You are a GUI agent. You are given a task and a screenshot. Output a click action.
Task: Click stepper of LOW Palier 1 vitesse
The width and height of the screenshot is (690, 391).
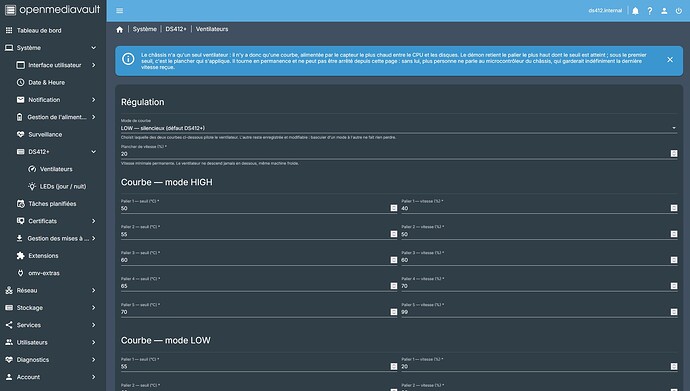click(x=674, y=366)
